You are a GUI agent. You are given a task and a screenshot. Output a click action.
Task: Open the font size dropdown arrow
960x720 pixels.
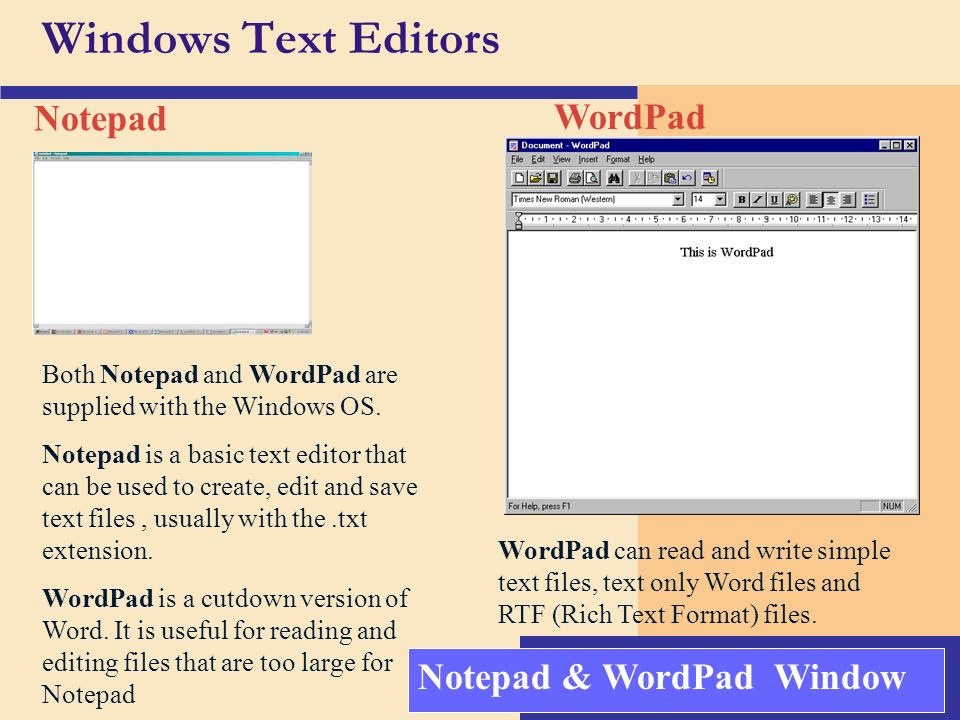(720, 200)
